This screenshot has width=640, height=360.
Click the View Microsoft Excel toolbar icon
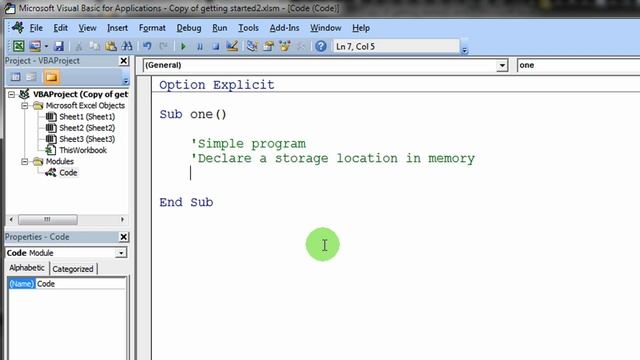pyautogui.click(x=18, y=46)
